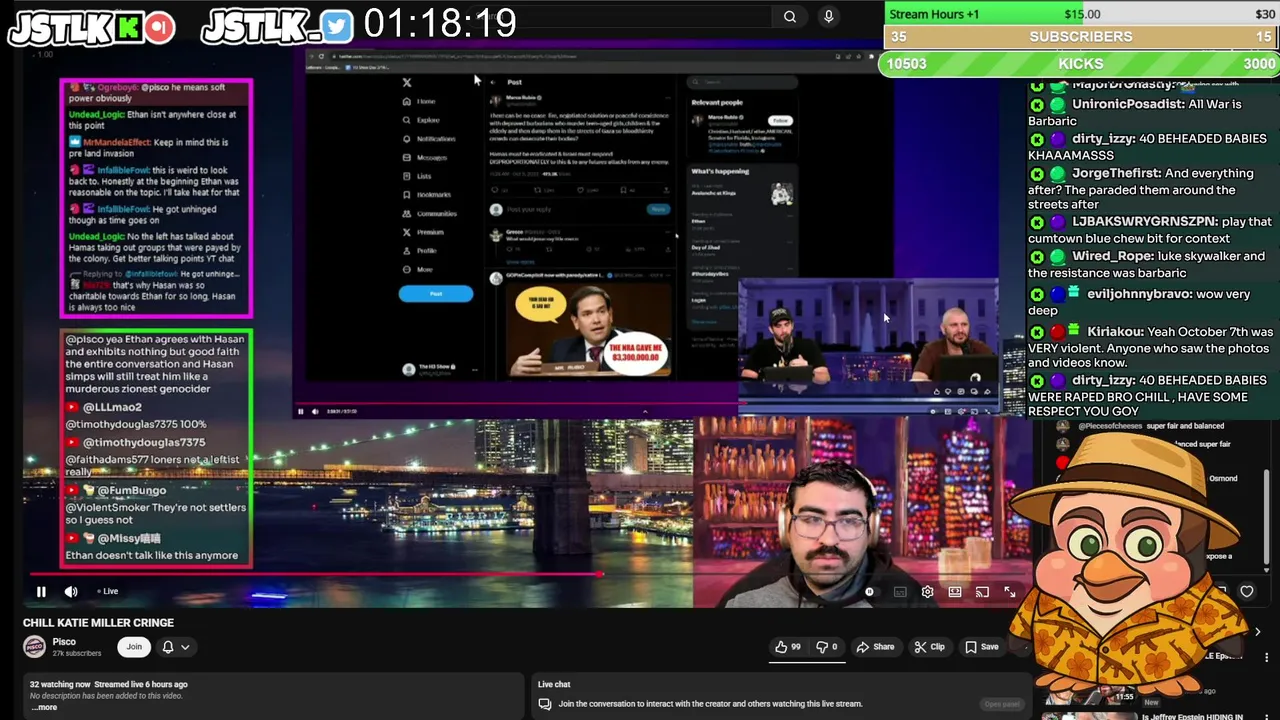Click the Twitter bird icon overlay
This screenshot has width=1280, height=720.
[337, 27]
